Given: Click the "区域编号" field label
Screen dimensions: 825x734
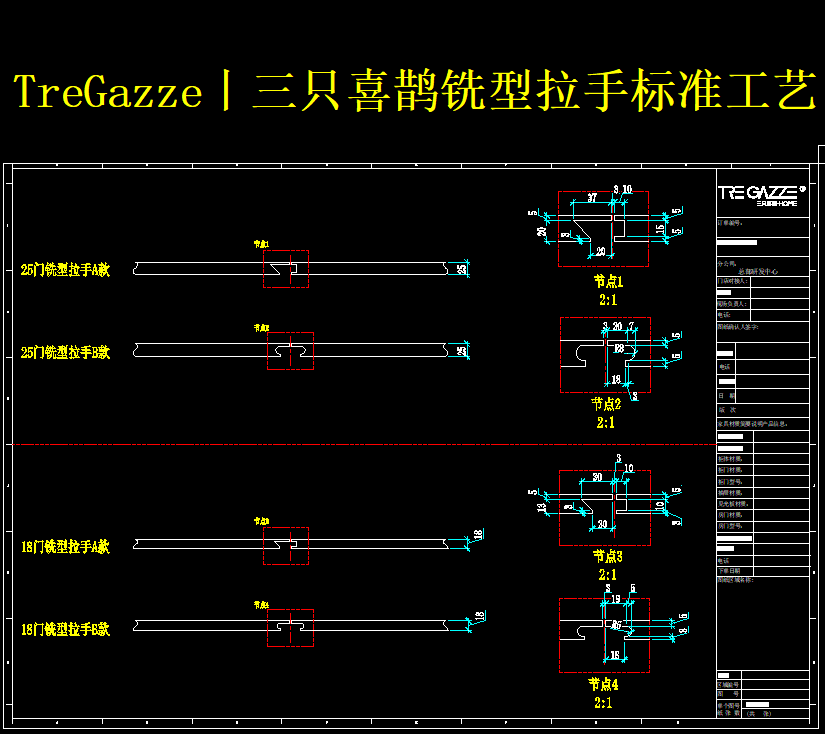Looking at the screenshot, I should click(x=729, y=685).
